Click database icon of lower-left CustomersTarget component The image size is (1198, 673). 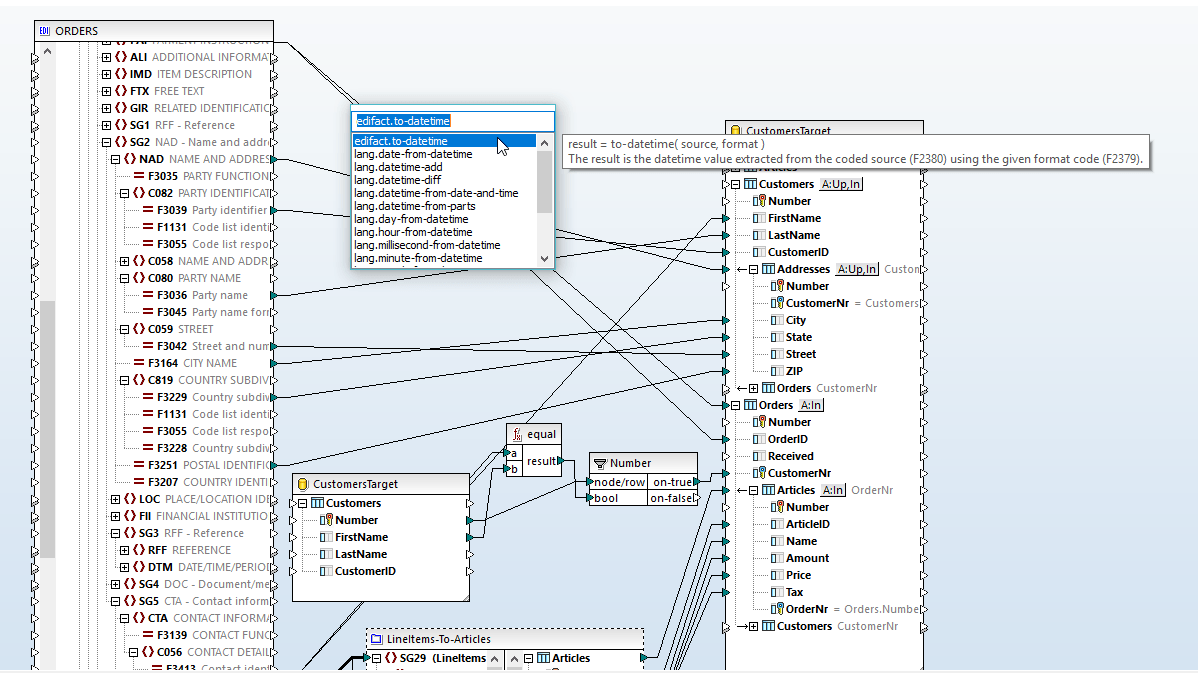[302, 484]
